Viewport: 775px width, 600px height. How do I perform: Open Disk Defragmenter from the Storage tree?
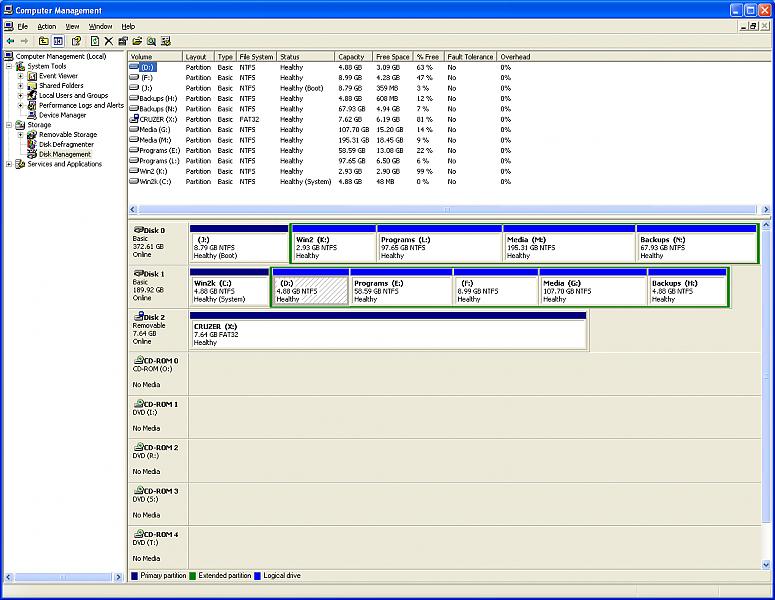pyautogui.click(x=65, y=144)
